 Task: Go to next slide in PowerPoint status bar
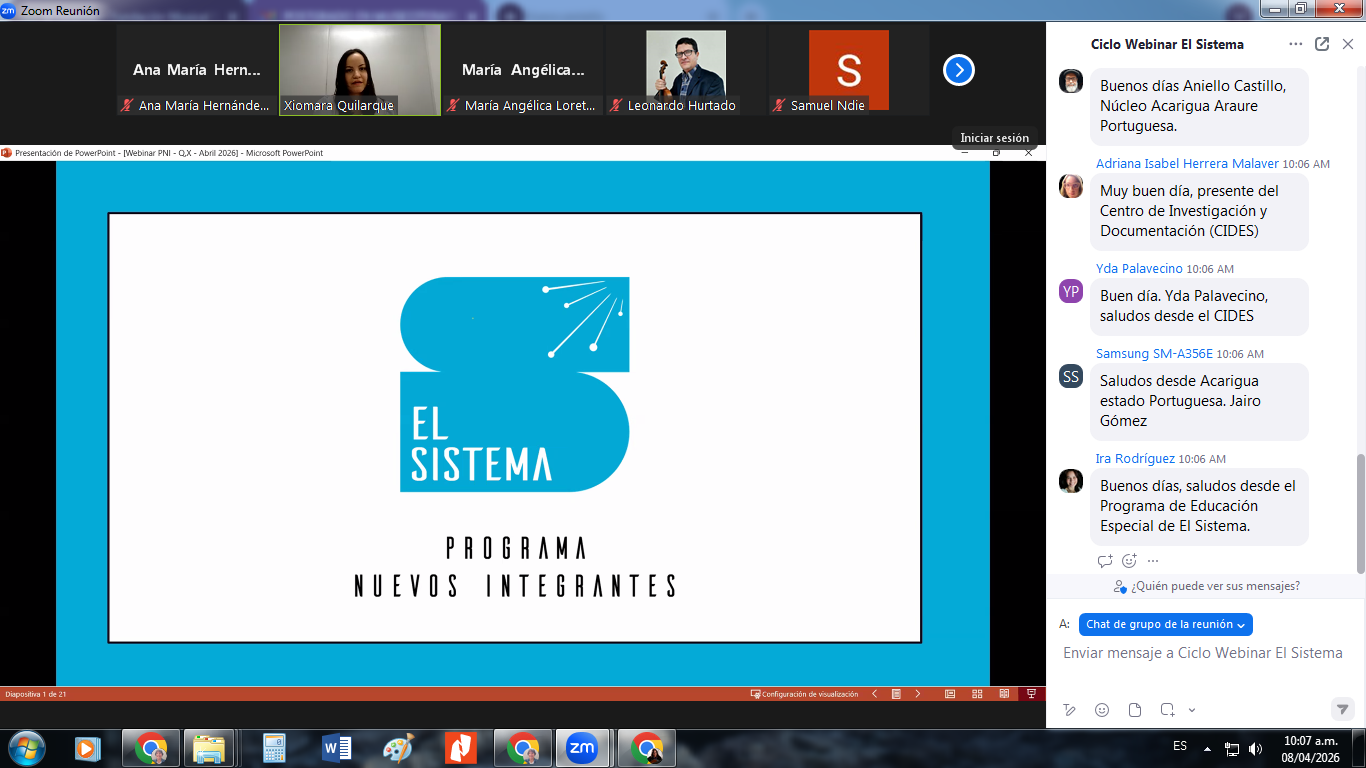point(918,694)
